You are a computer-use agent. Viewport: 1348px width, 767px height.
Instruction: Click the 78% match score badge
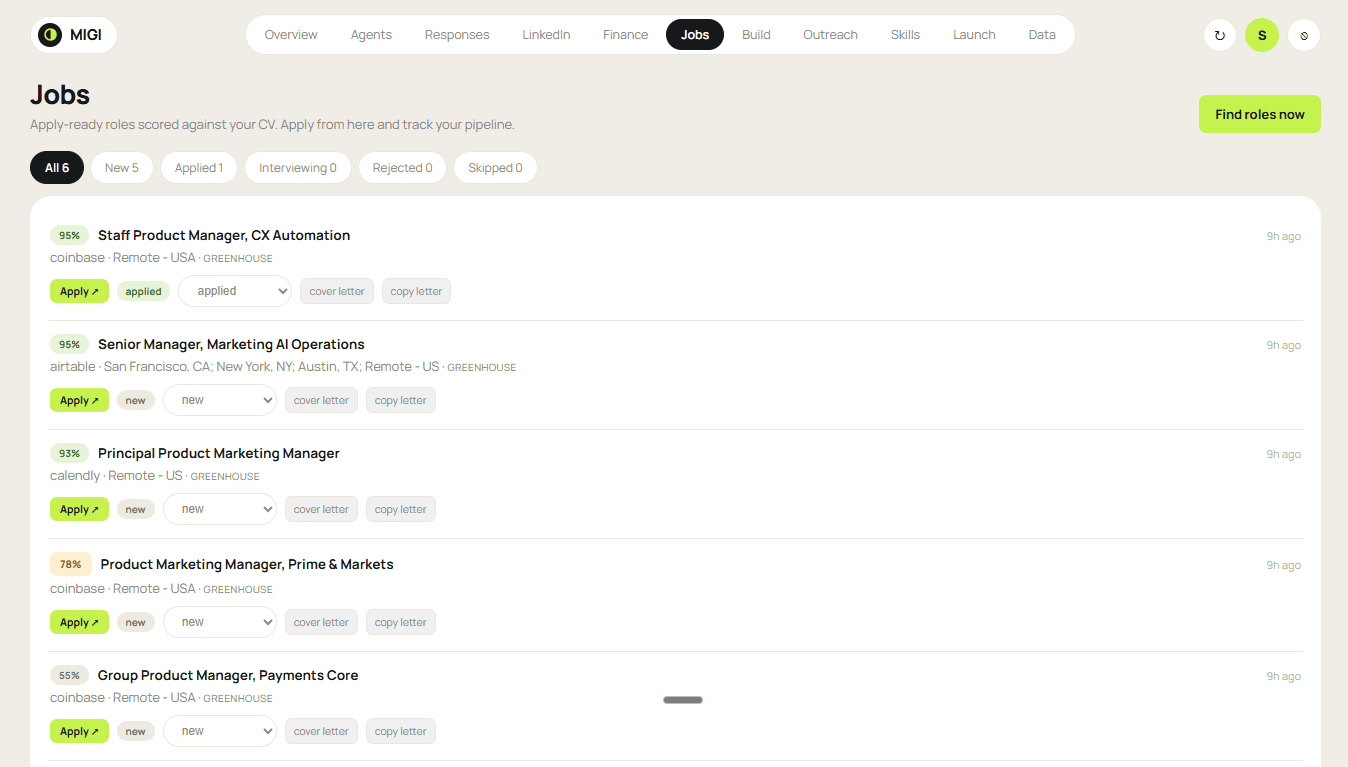pos(71,564)
